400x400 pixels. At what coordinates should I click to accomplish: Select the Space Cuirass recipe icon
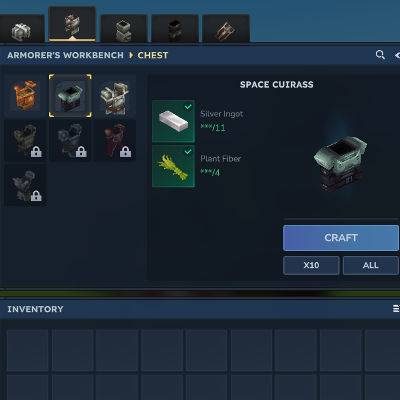pyautogui.click(x=70, y=96)
